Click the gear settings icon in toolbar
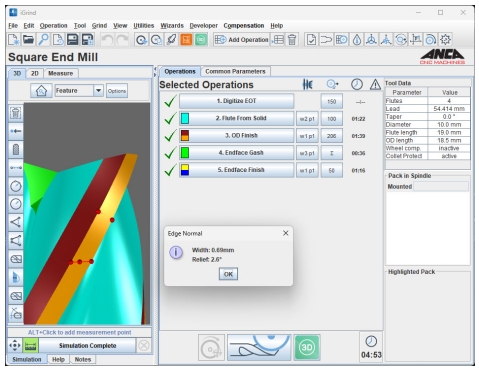 pos(445,40)
